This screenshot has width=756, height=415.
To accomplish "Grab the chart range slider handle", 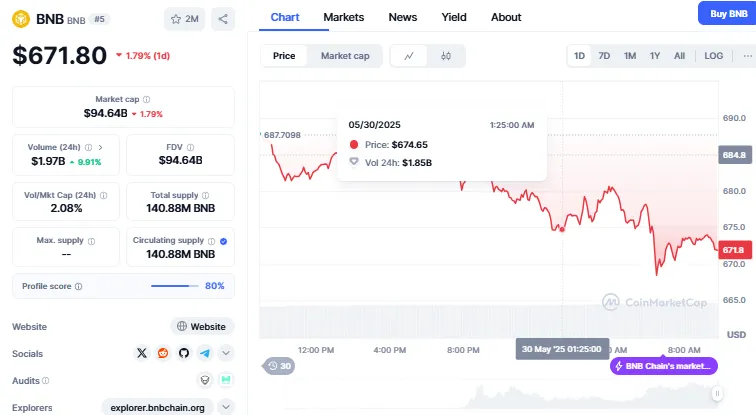I will pyautogui.click(x=717, y=394).
